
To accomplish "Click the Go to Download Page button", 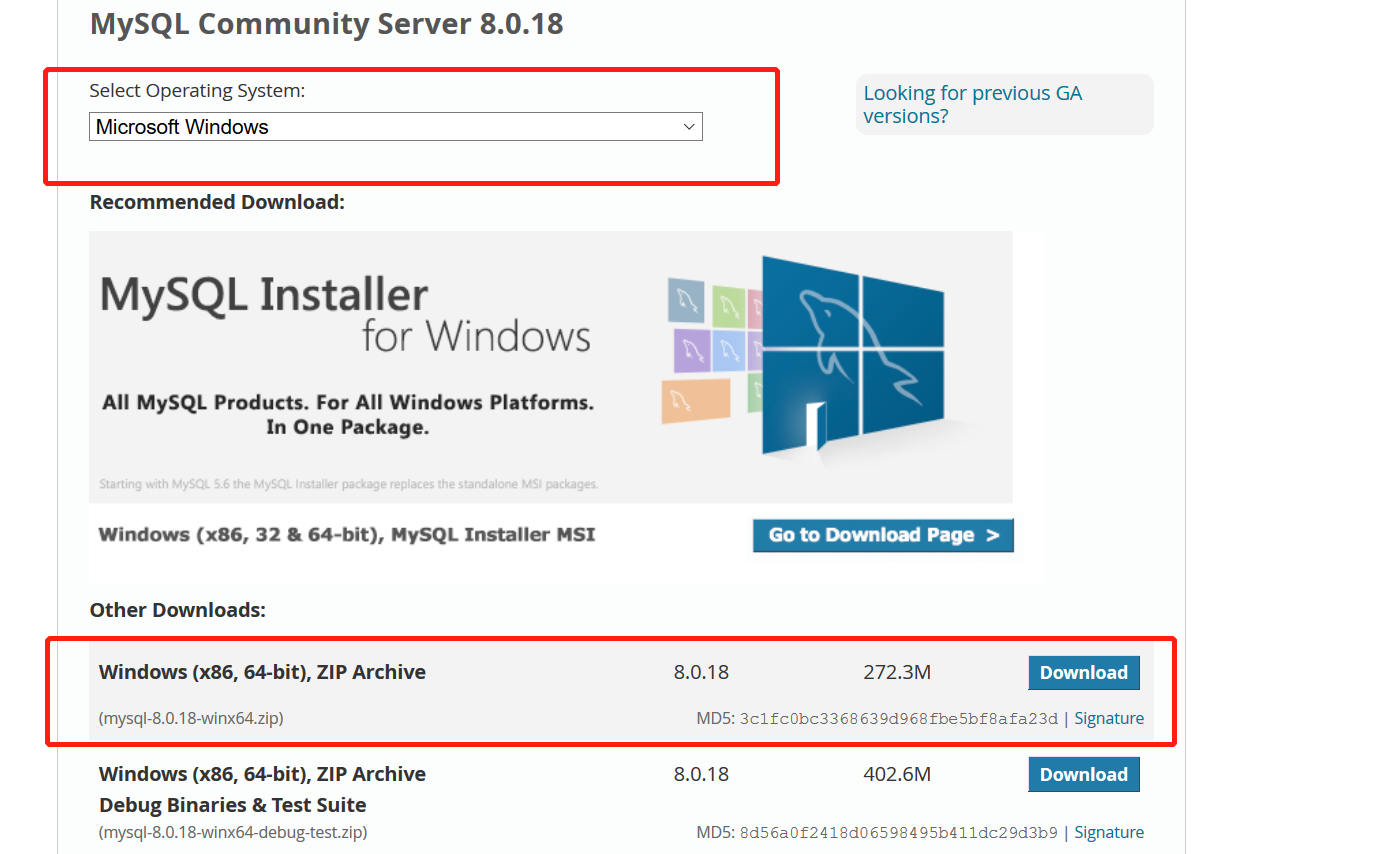I will coord(883,535).
